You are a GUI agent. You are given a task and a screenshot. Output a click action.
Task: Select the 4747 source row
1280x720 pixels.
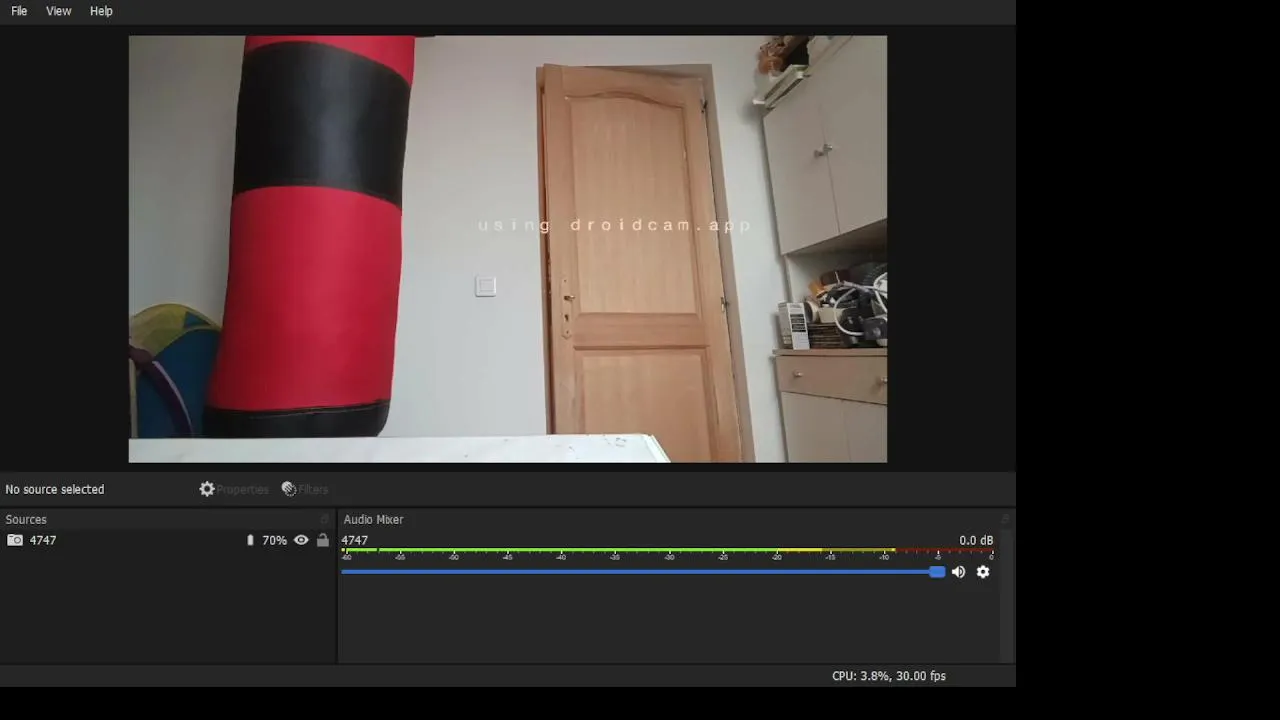[167, 540]
